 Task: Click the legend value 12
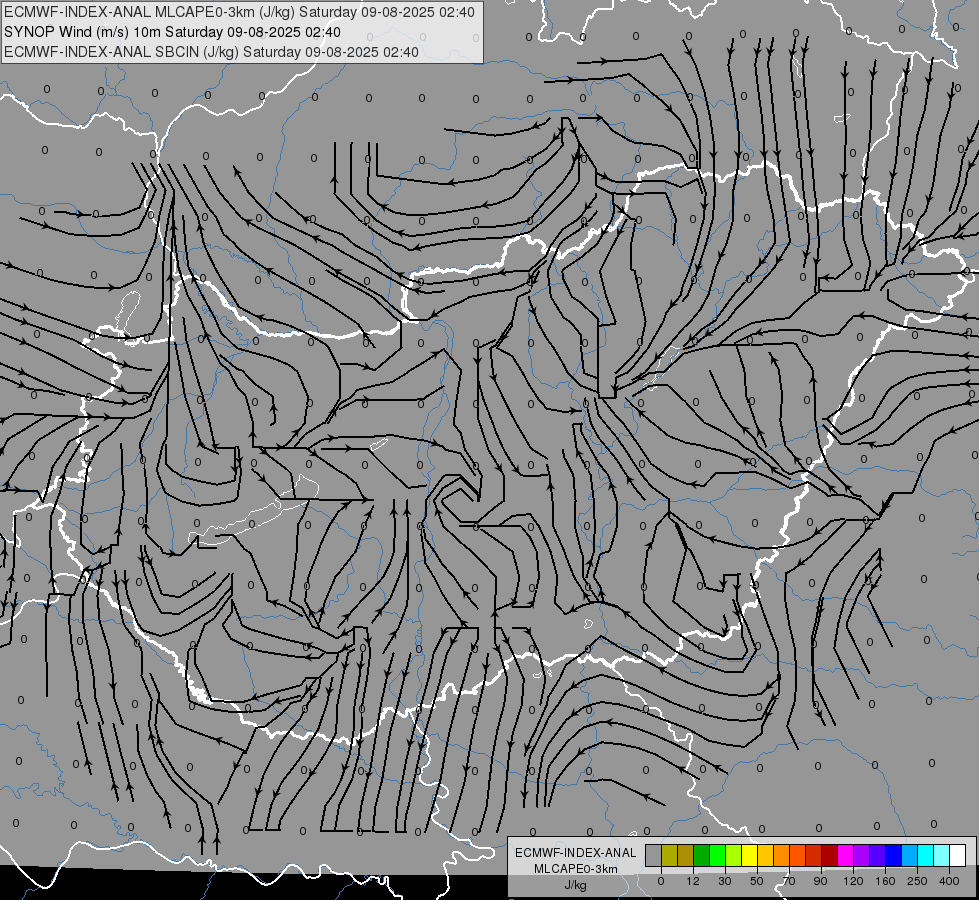pos(693,881)
